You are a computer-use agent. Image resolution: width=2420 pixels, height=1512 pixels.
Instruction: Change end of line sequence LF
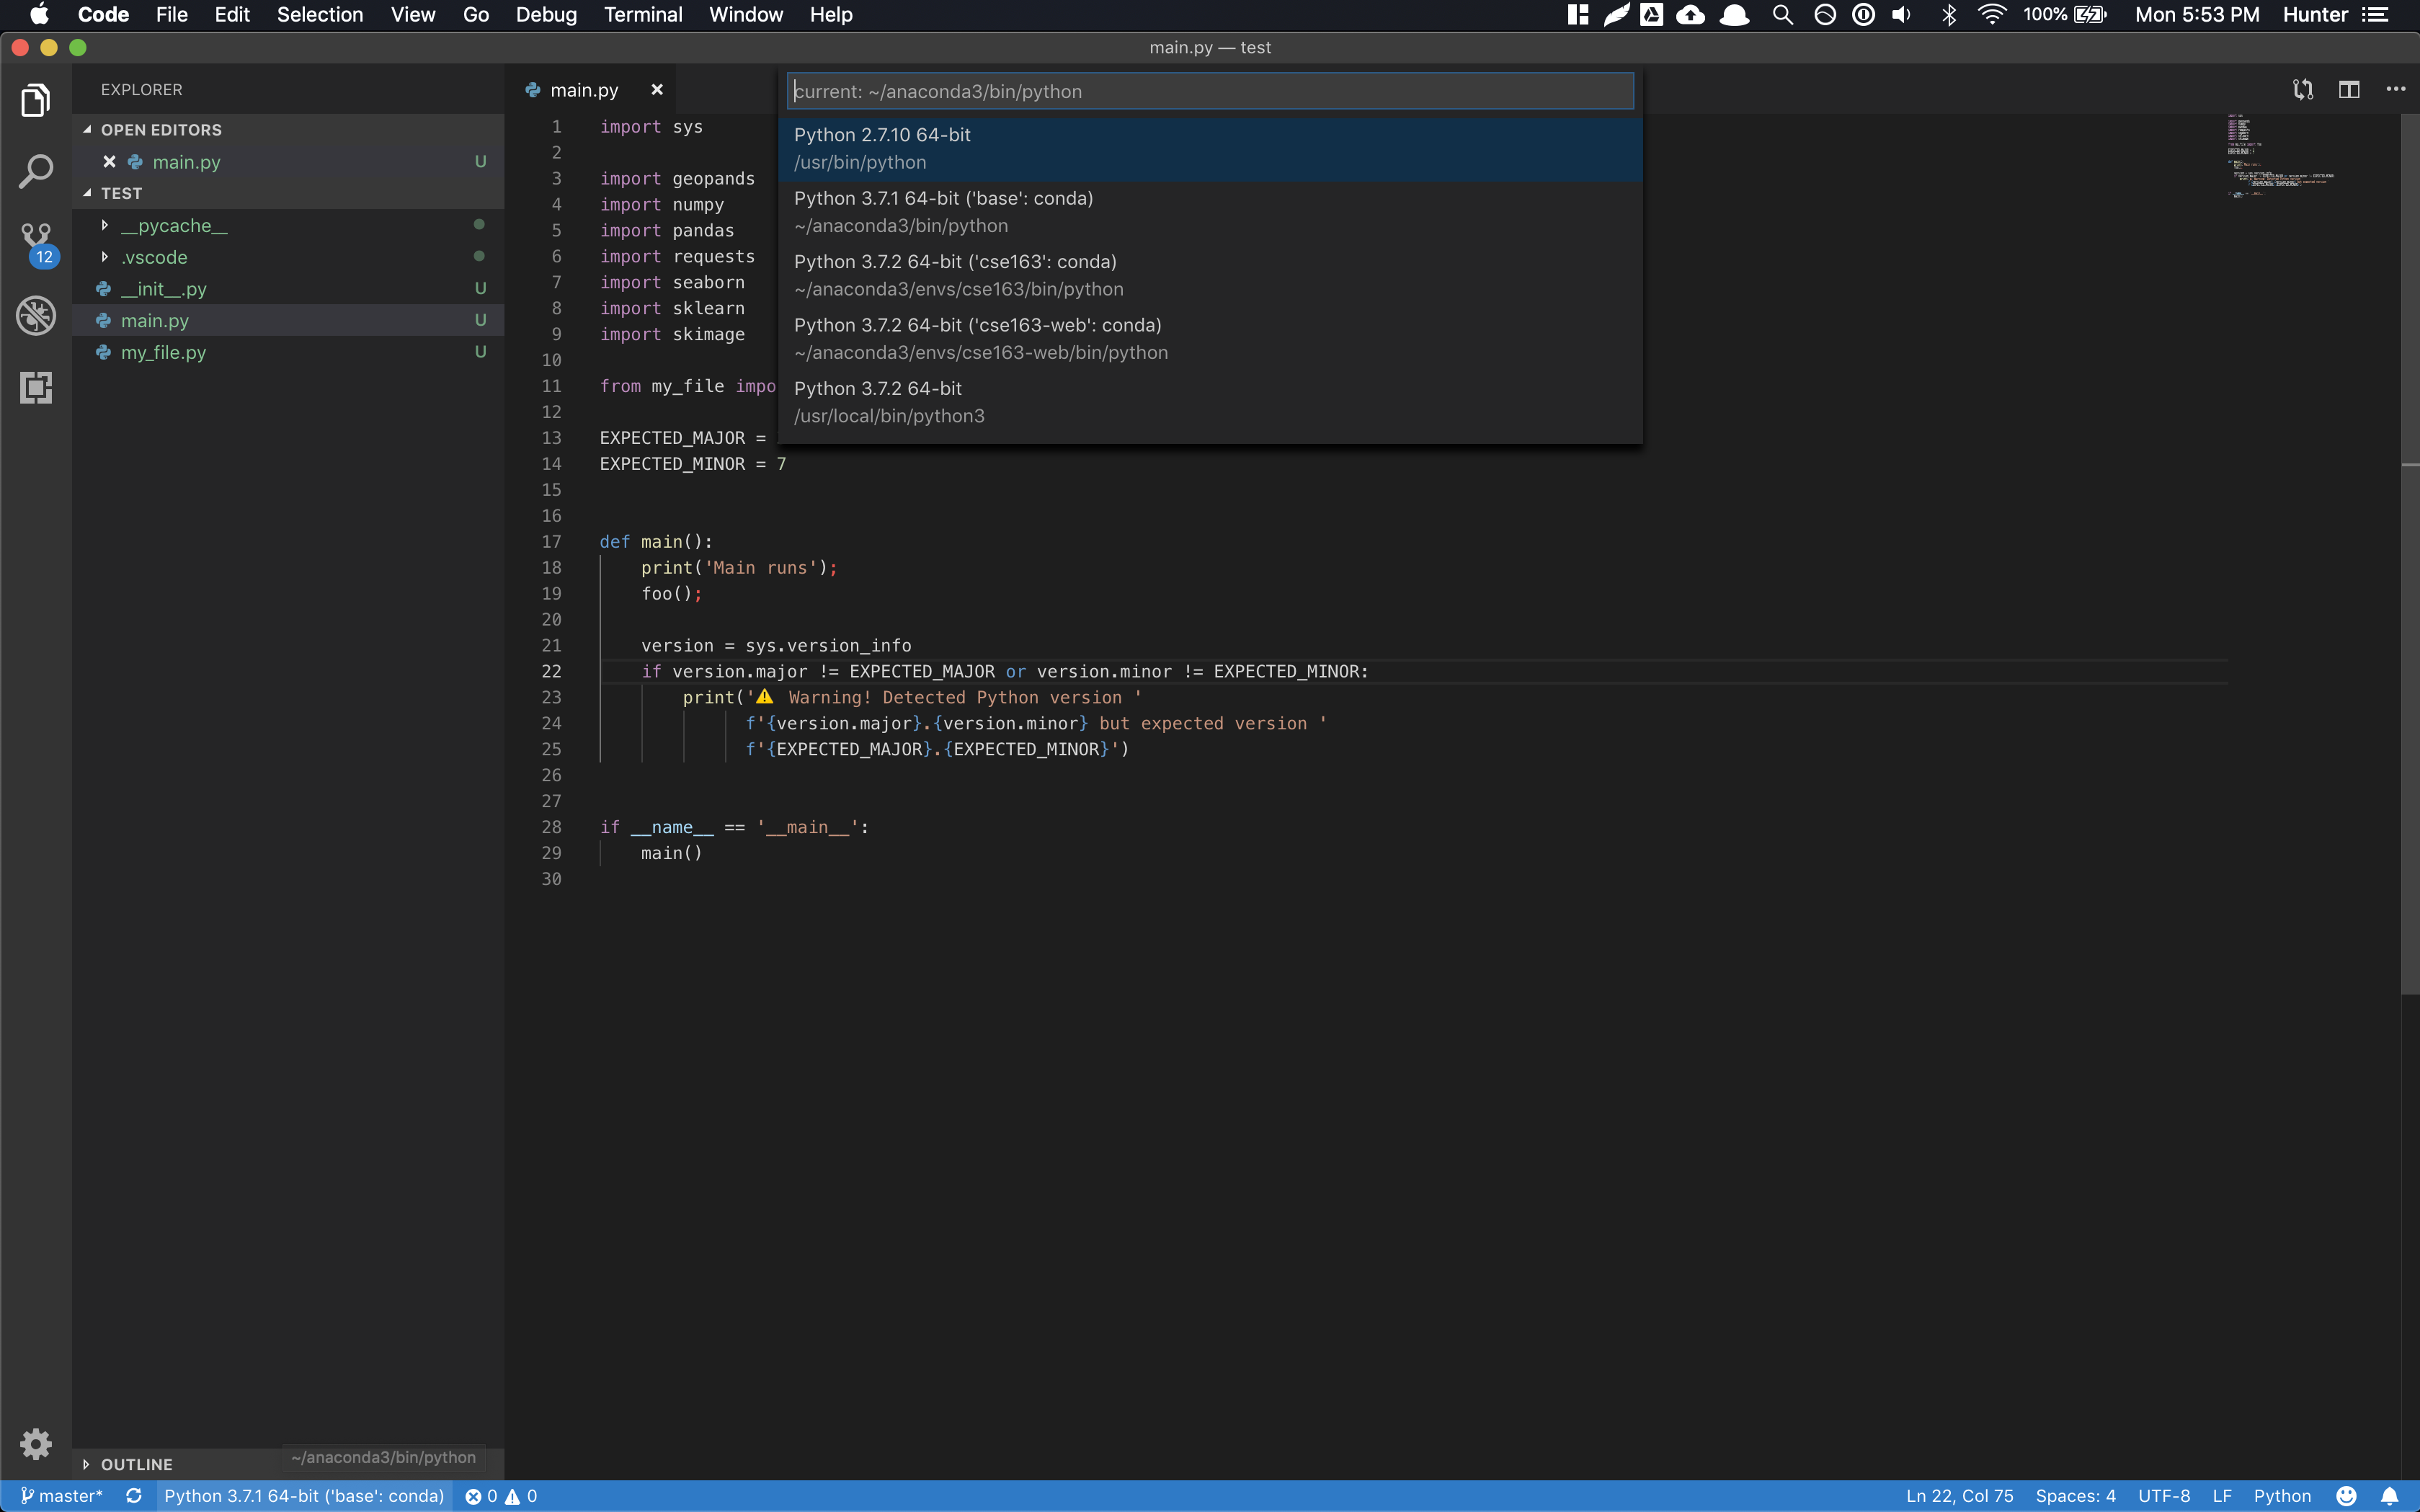(x=2222, y=1496)
